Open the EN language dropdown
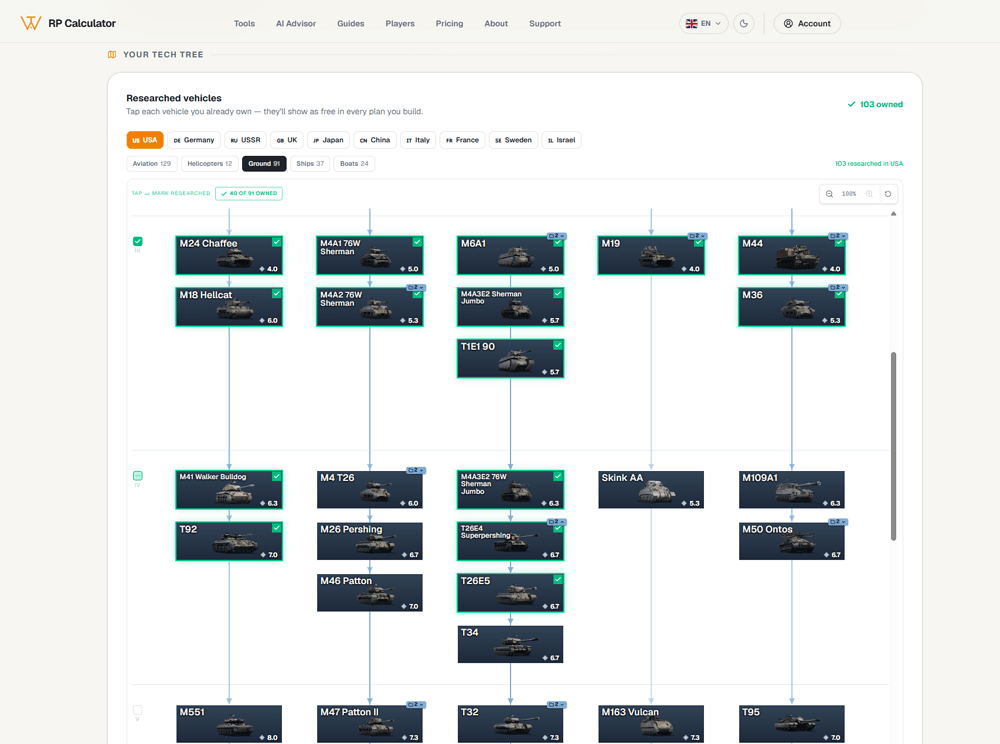The image size is (1000, 744). (703, 24)
